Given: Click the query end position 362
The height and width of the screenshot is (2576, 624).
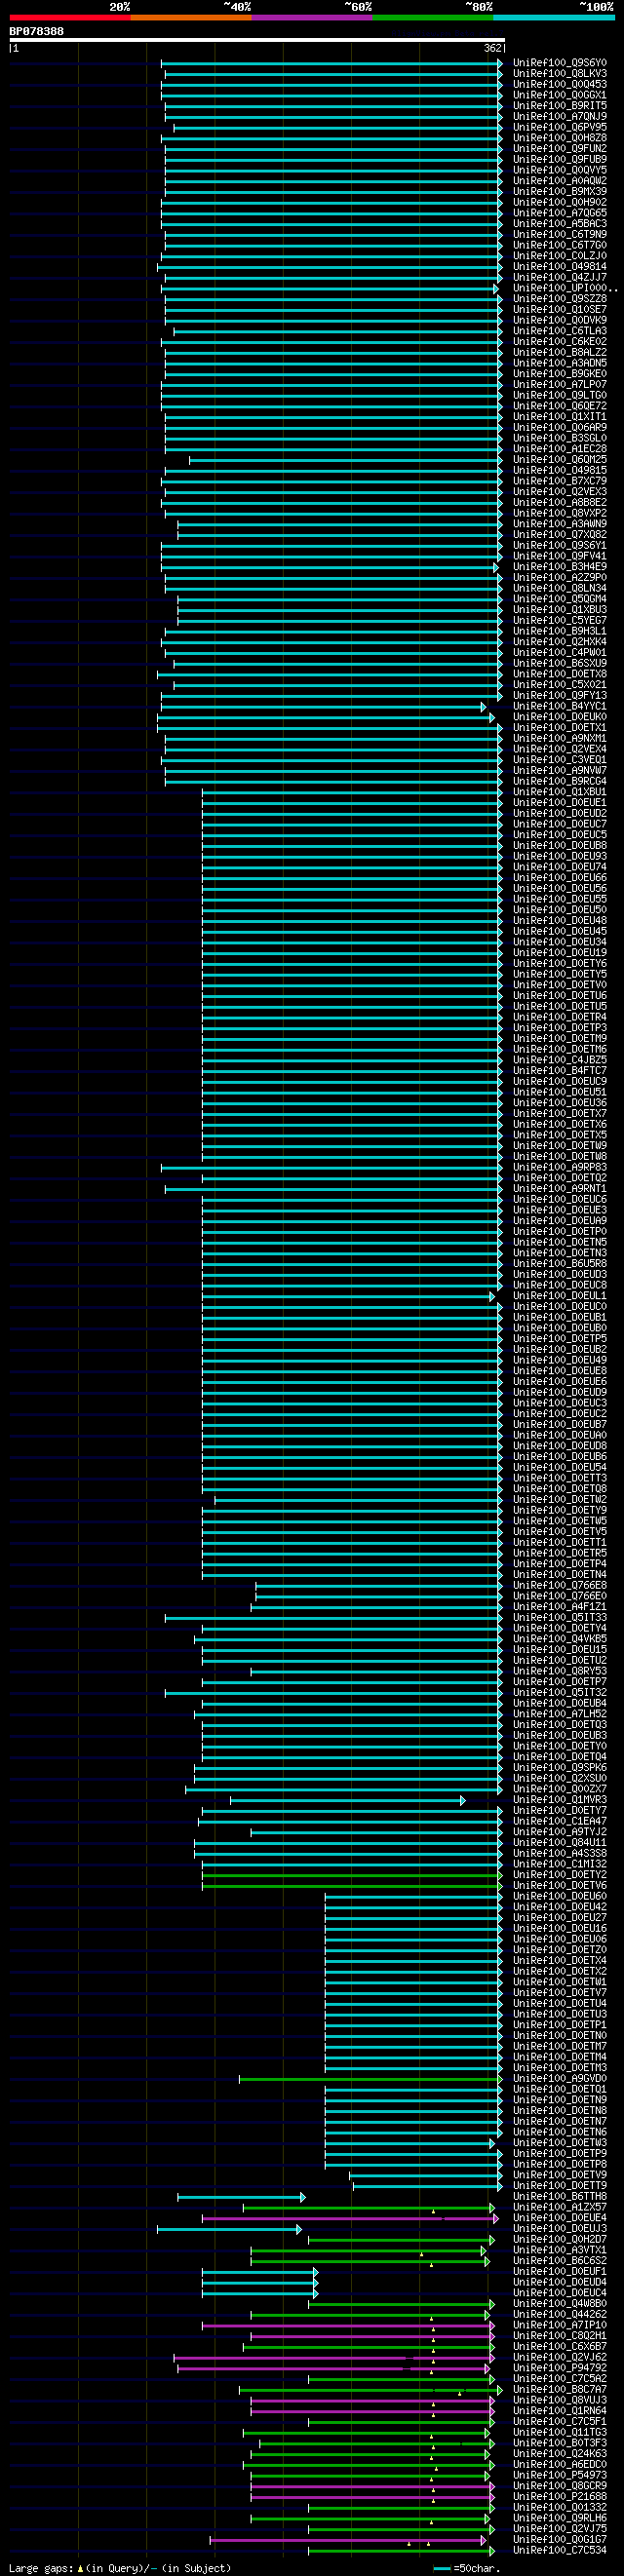Looking at the screenshot, I should click(493, 48).
